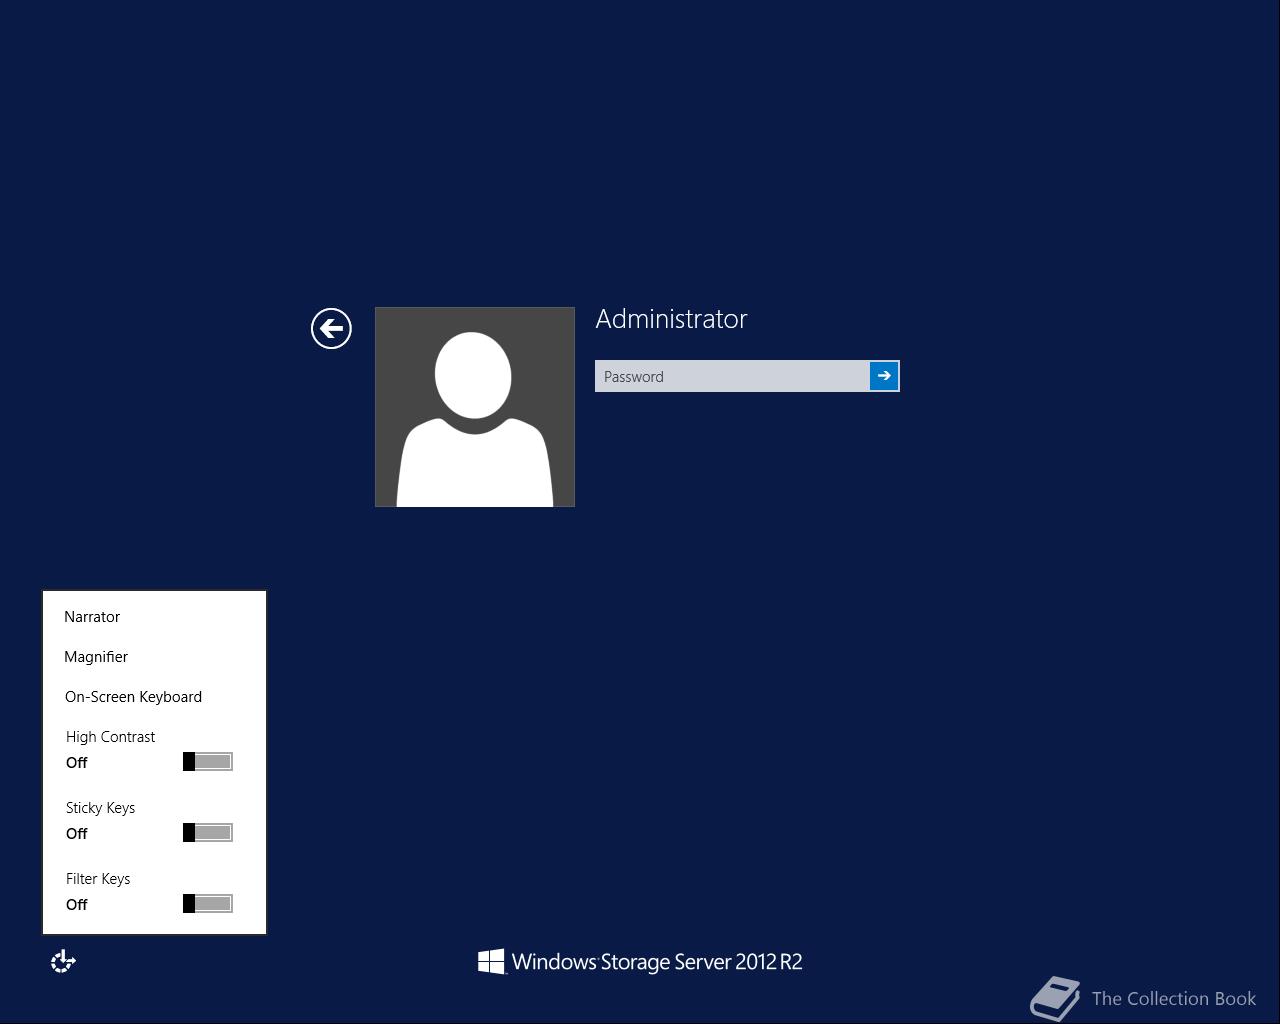Enable Sticky Keys
The width and height of the screenshot is (1280, 1024).
(x=207, y=832)
